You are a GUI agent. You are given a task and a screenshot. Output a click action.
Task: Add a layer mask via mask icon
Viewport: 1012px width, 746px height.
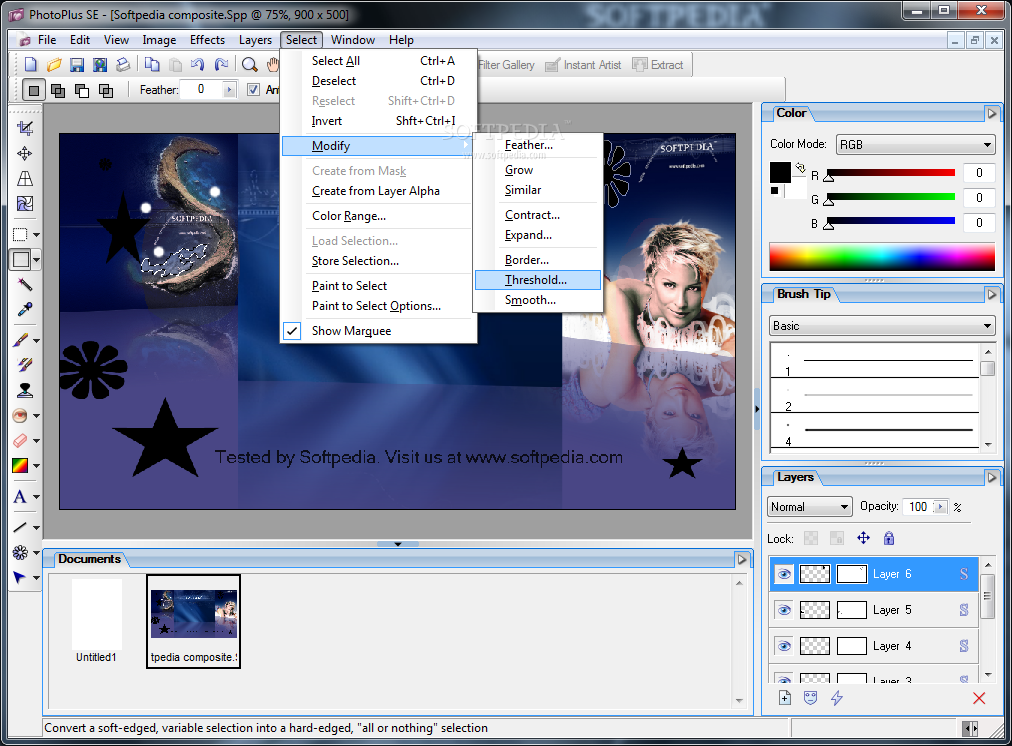pyautogui.click(x=811, y=698)
